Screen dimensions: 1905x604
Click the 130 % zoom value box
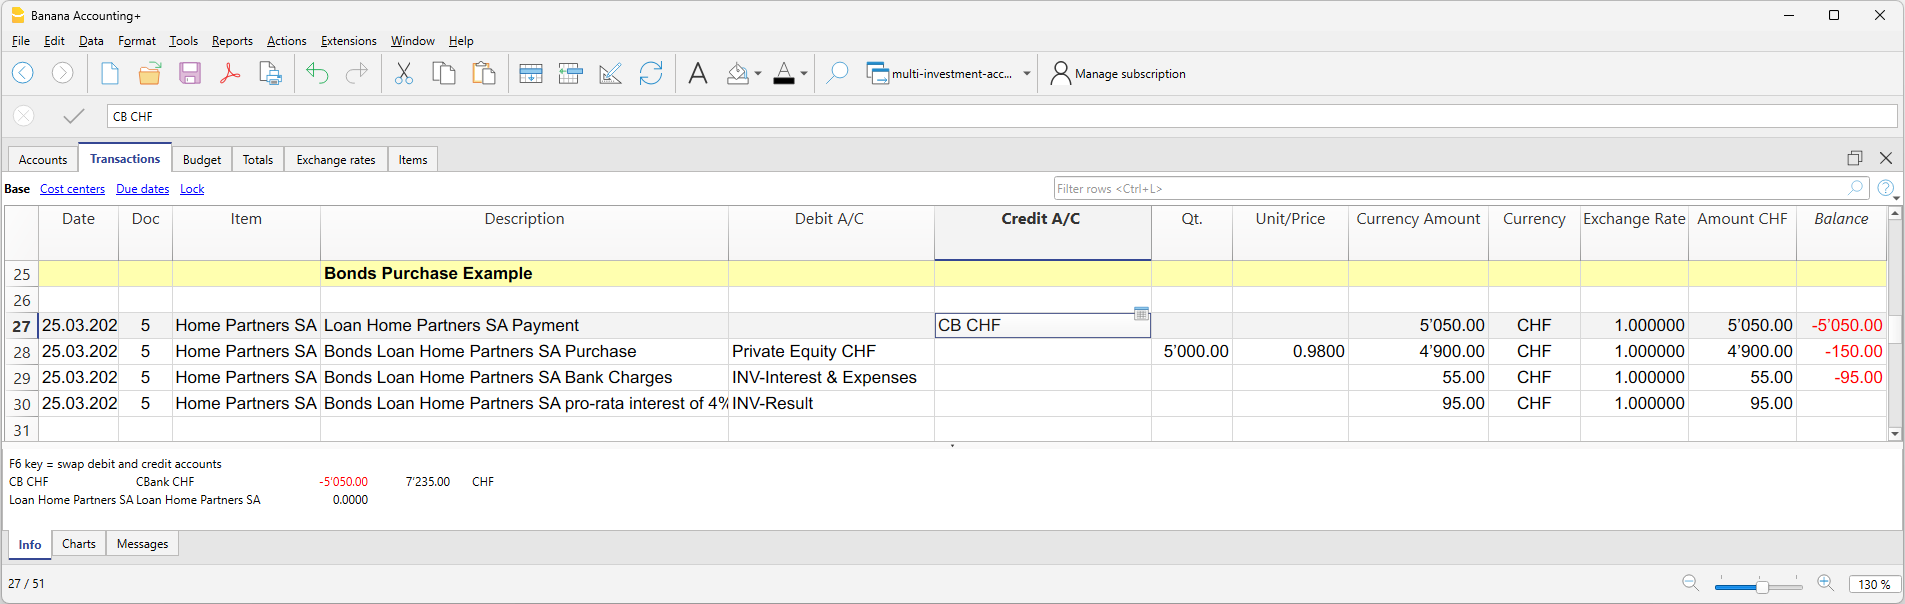pyautogui.click(x=1873, y=584)
